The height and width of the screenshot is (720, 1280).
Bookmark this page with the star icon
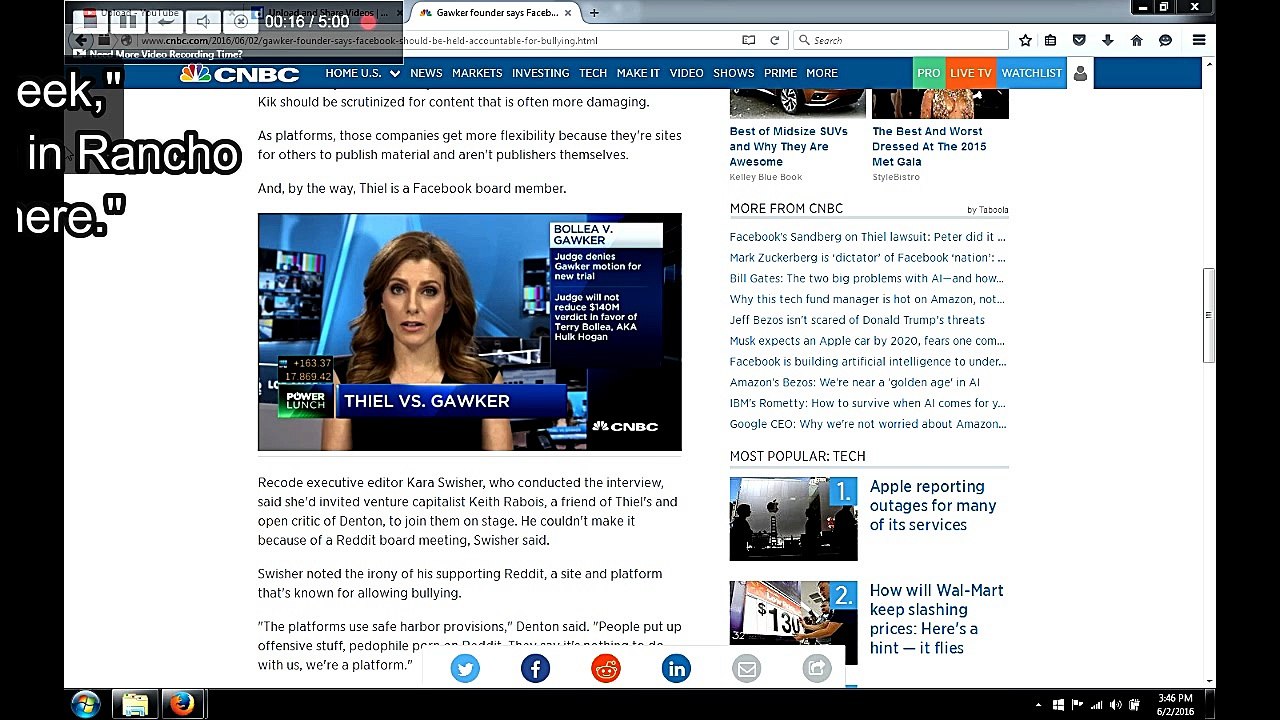(1025, 40)
